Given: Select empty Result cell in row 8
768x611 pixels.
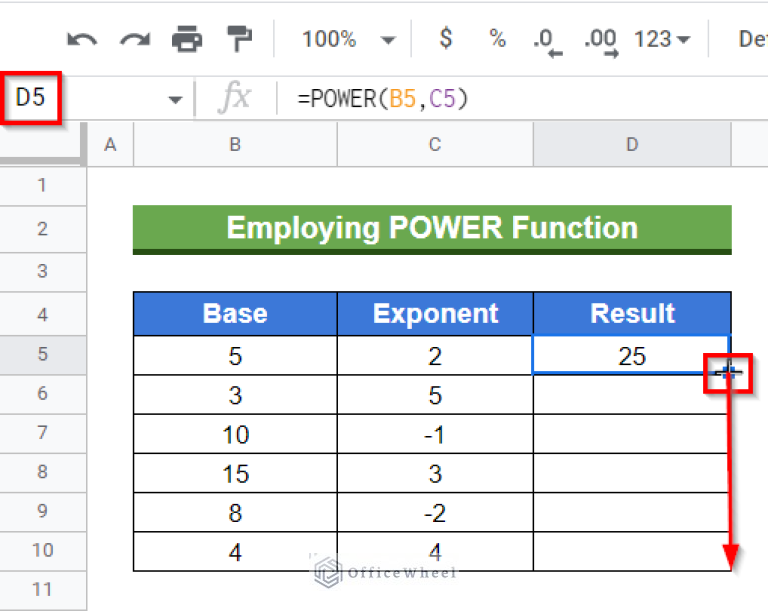Looking at the screenshot, I should pos(632,473).
